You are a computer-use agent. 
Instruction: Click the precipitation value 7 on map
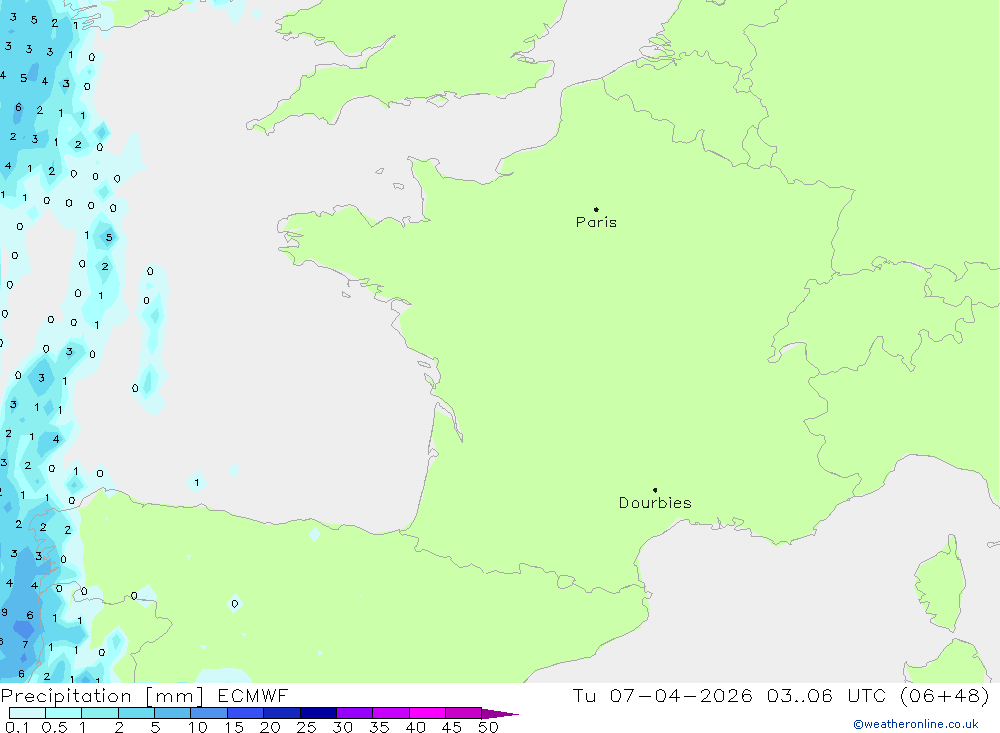[25, 645]
